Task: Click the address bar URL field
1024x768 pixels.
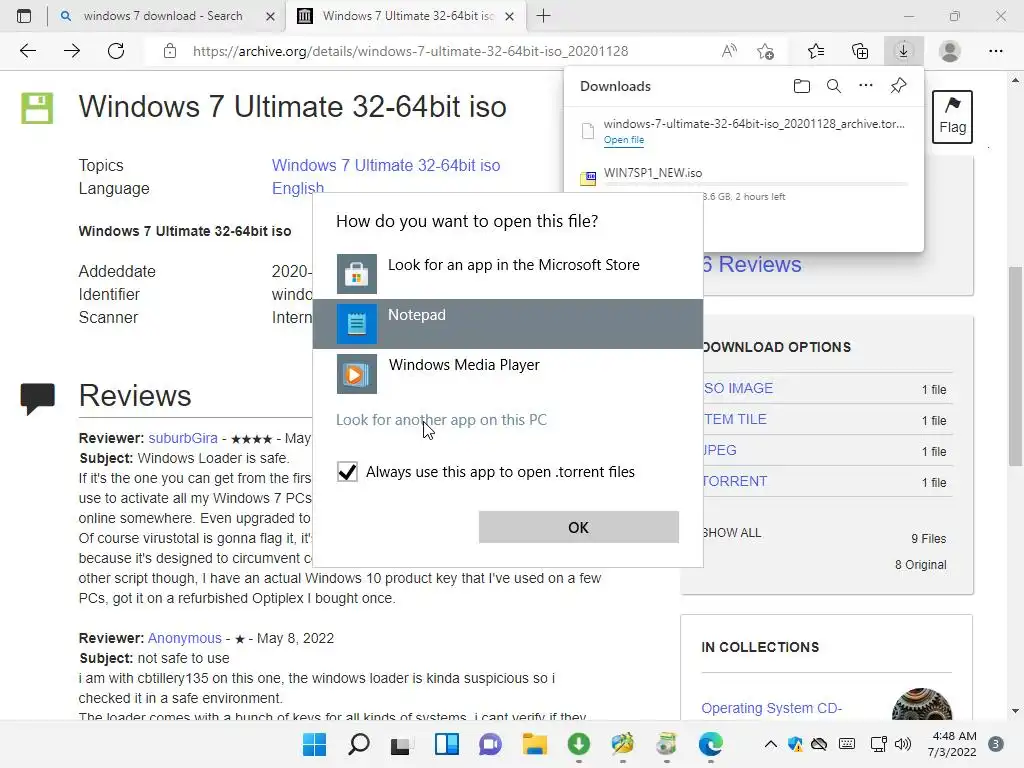Action: (x=410, y=51)
